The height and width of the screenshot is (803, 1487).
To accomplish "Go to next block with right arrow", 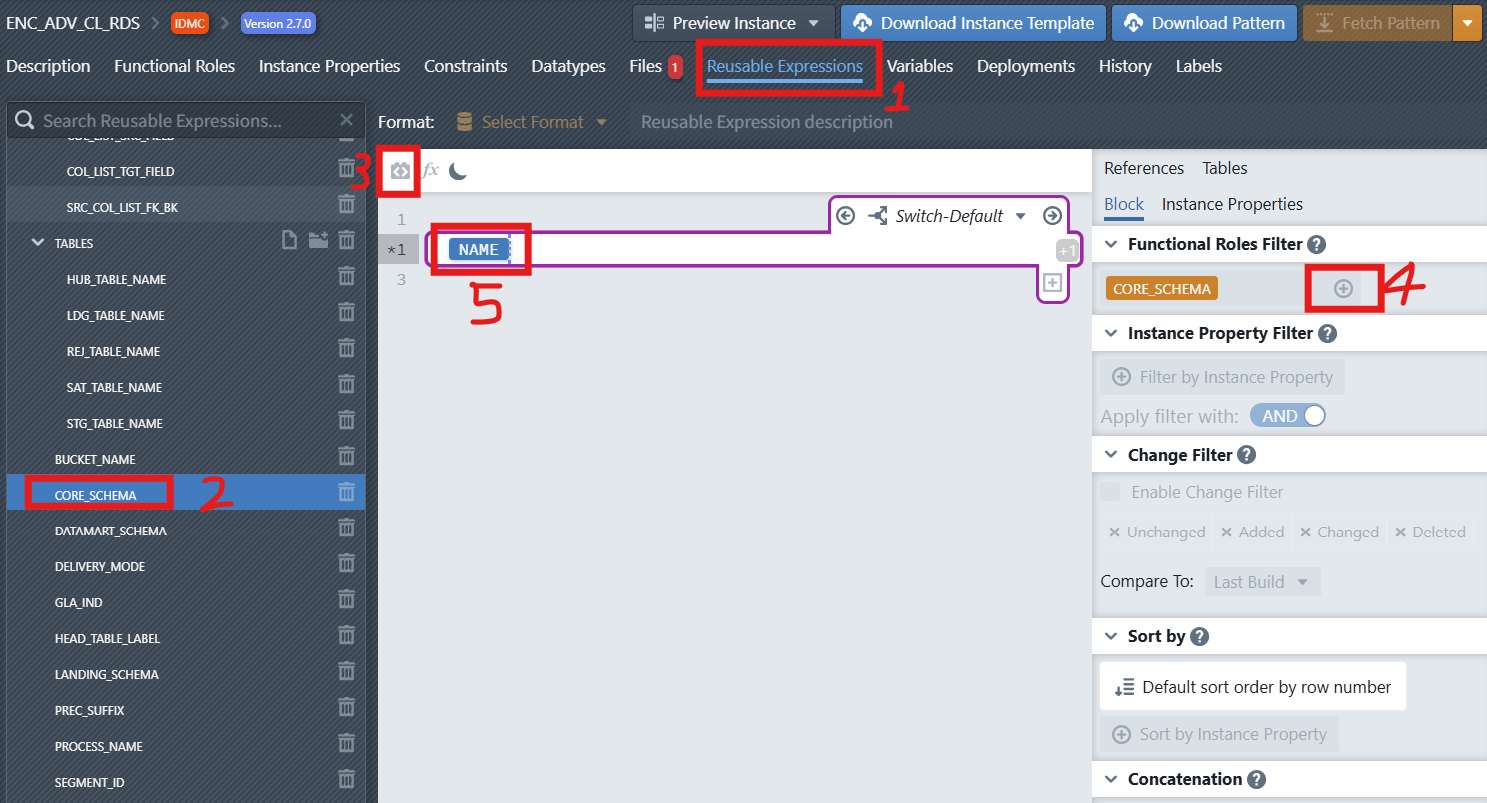I will [1052, 216].
